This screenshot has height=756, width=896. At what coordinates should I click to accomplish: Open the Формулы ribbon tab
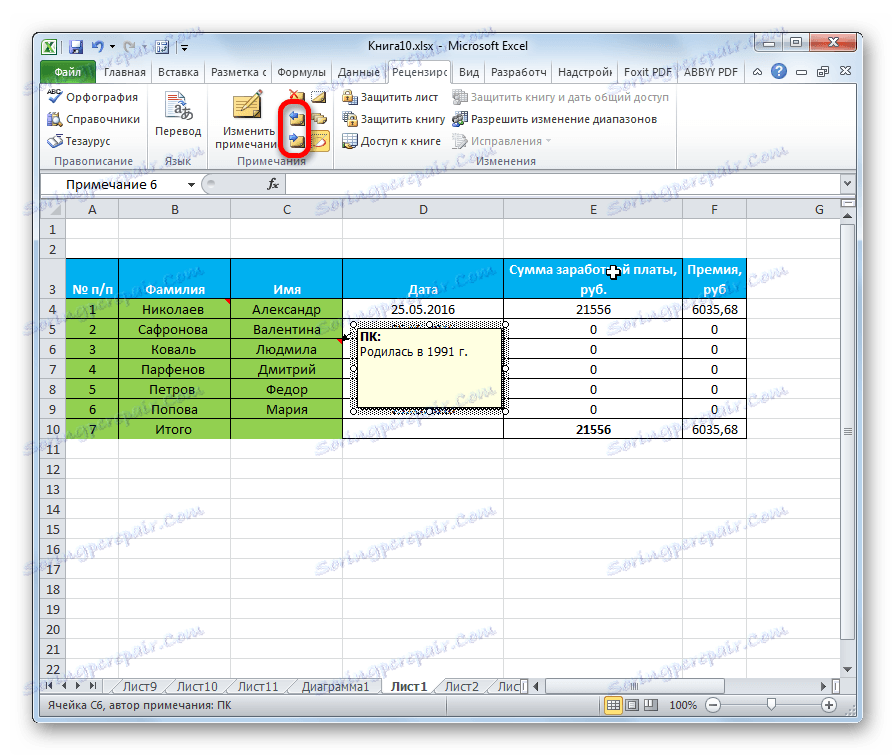[301, 72]
